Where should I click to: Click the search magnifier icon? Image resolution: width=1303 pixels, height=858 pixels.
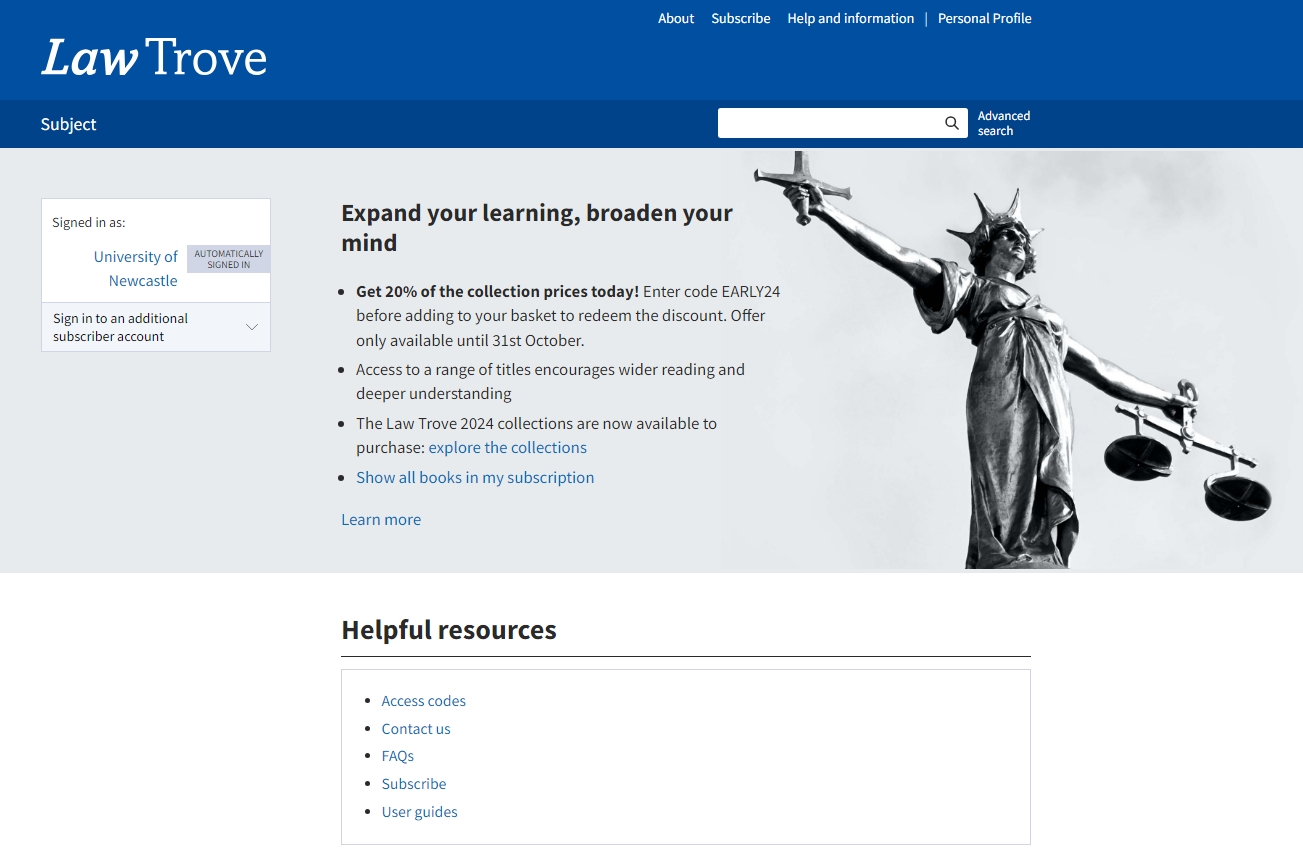pyautogui.click(x=950, y=122)
